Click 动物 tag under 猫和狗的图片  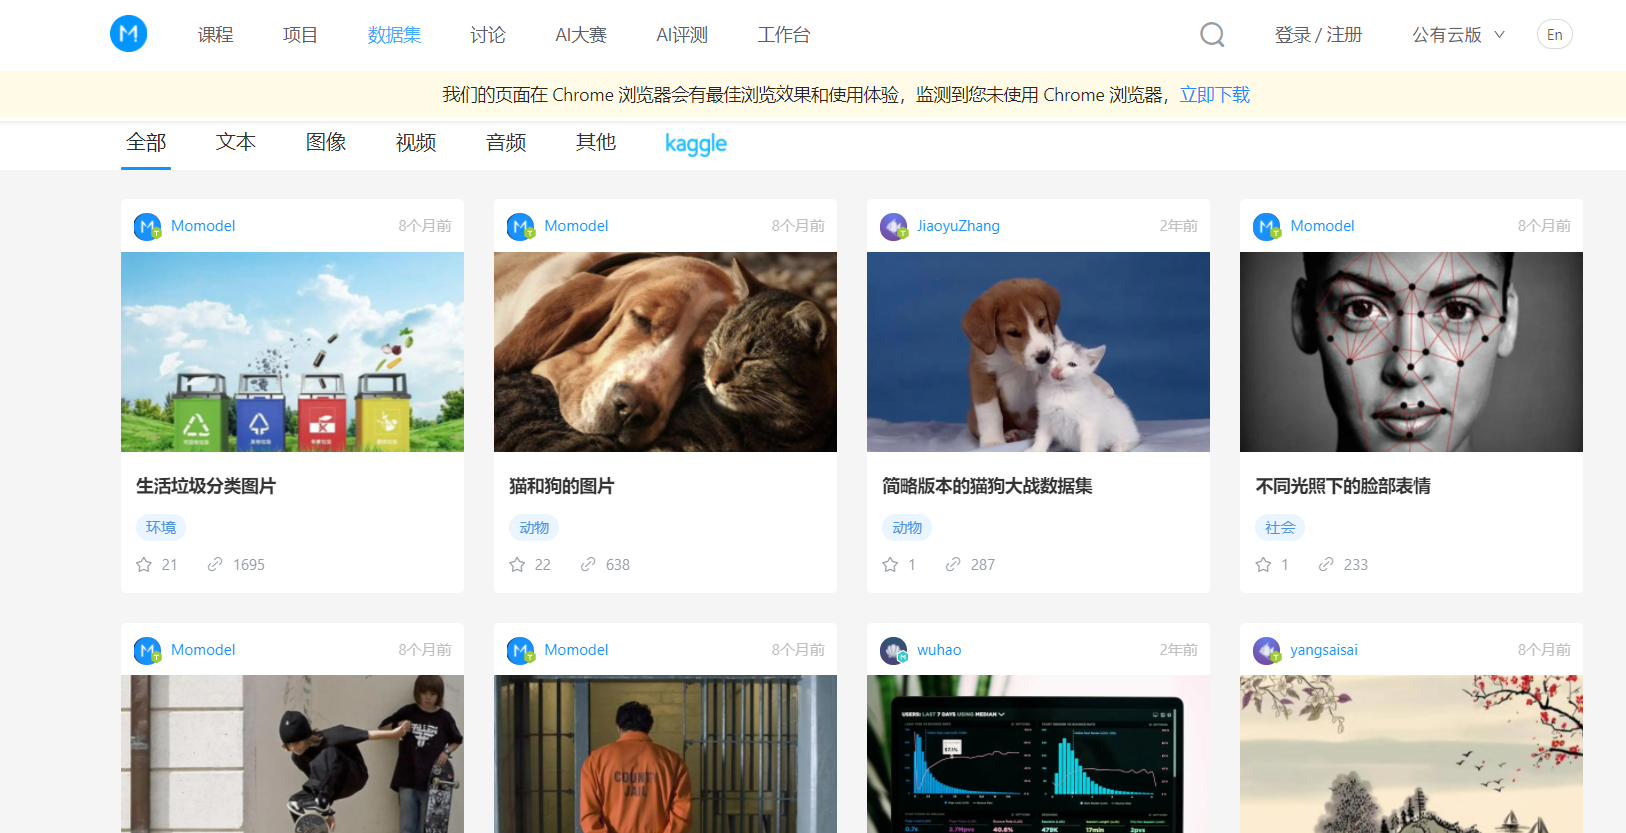[534, 527]
